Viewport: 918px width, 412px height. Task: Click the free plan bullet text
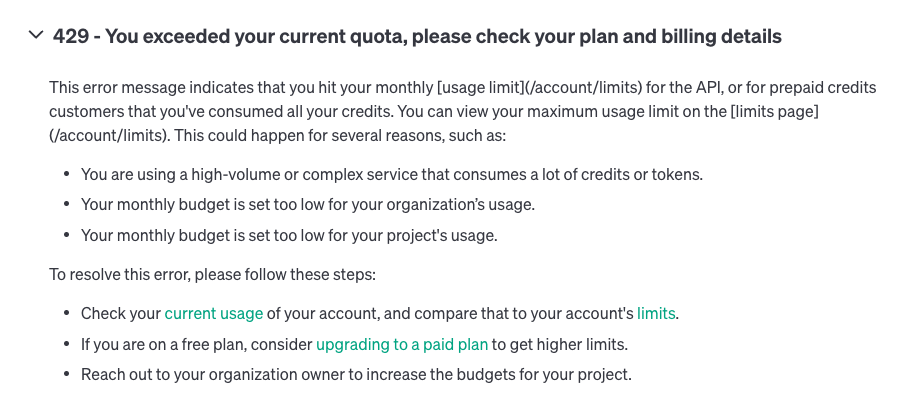click(x=354, y=344)
